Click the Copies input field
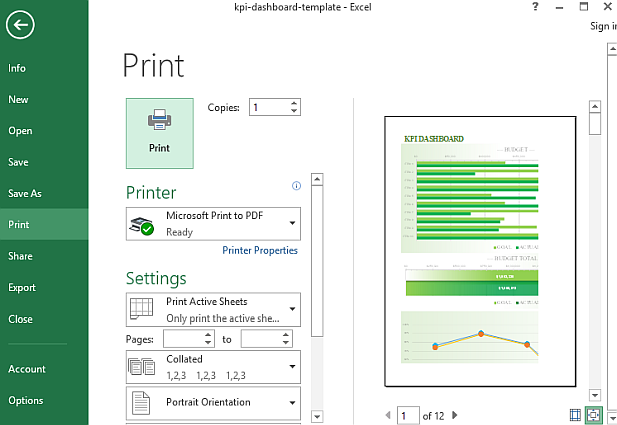 tap(270, 107)
